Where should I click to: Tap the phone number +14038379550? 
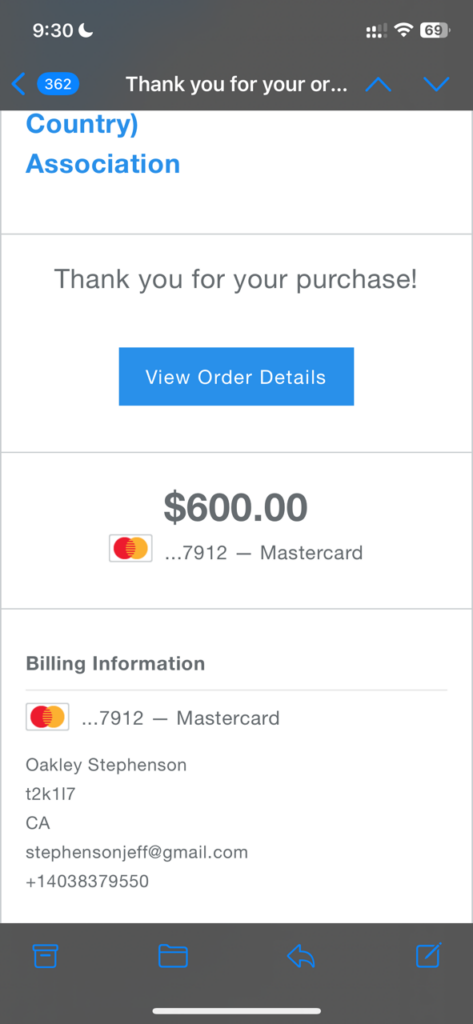click(x=87, y=882)
